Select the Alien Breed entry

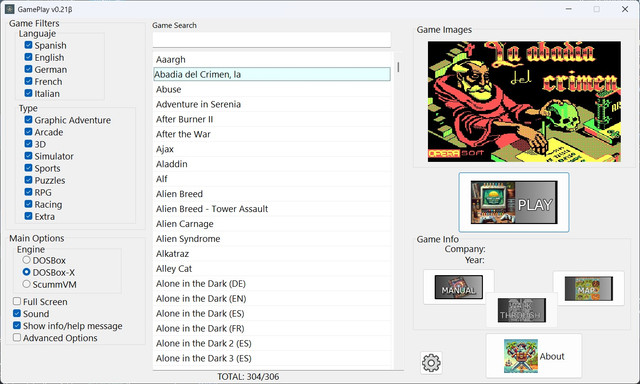point(272,194)
